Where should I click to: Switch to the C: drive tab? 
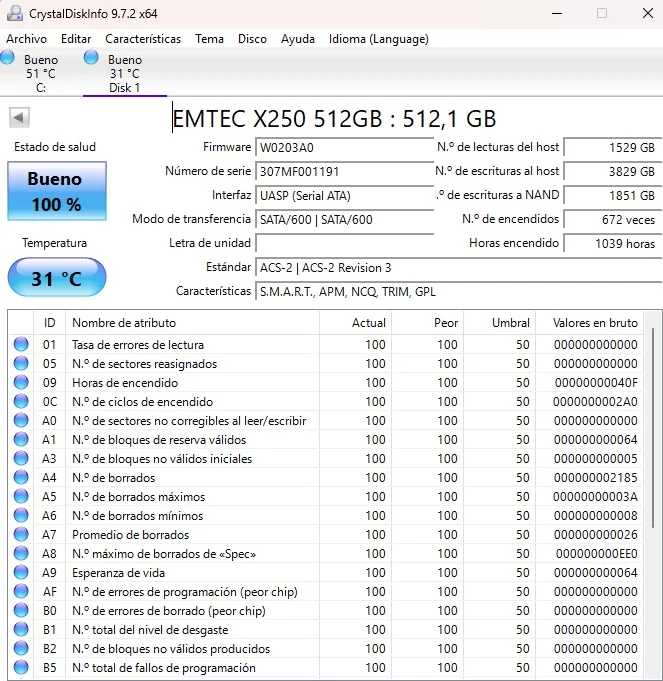pyautogui.click(x=40, y=73)
